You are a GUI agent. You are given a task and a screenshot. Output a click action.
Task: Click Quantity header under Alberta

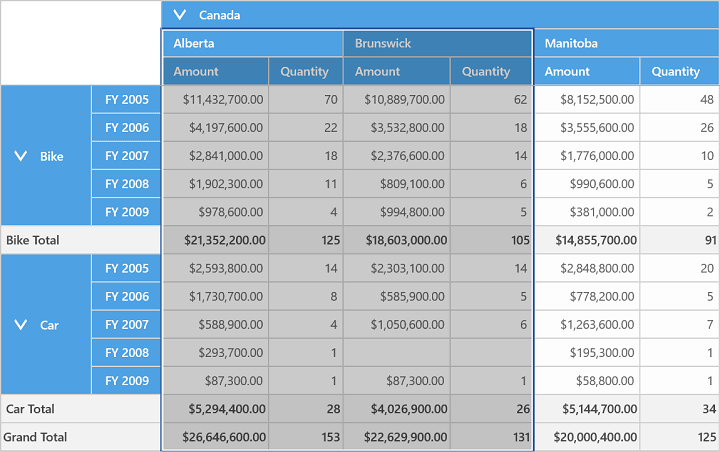pos(306,72)
